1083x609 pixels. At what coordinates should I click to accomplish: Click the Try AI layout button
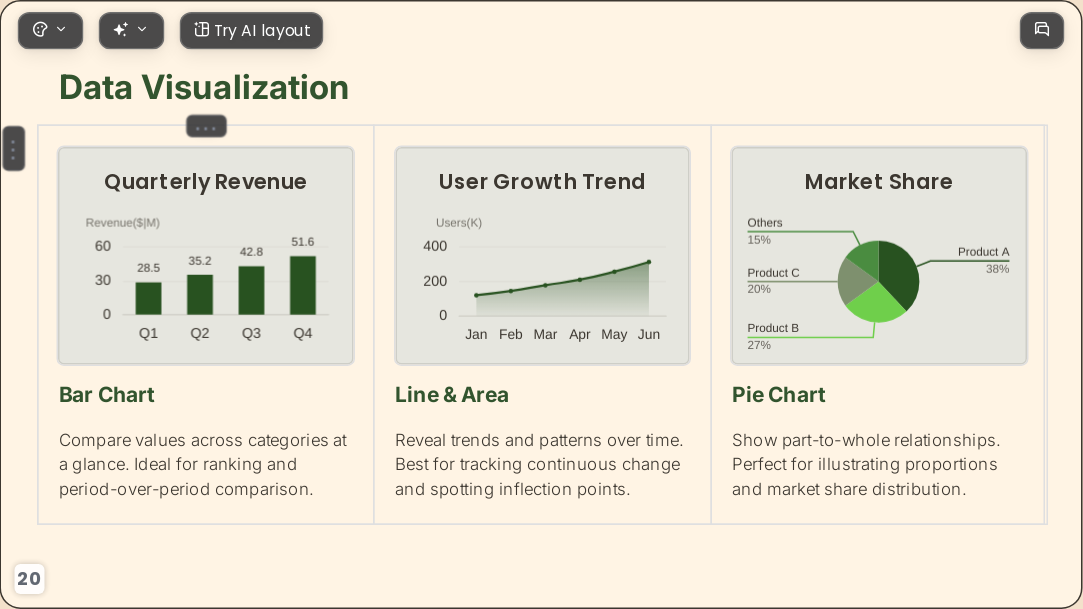[x=251, y=30]
